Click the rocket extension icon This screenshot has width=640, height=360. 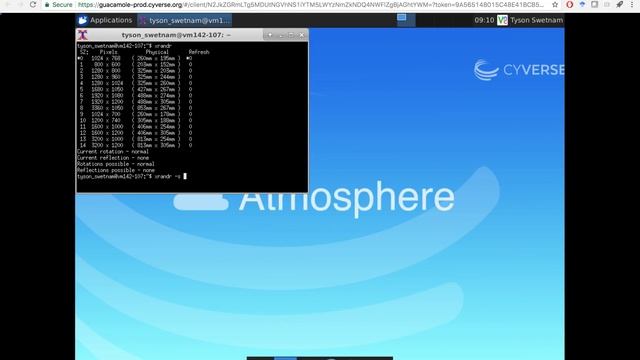[620, 4]
